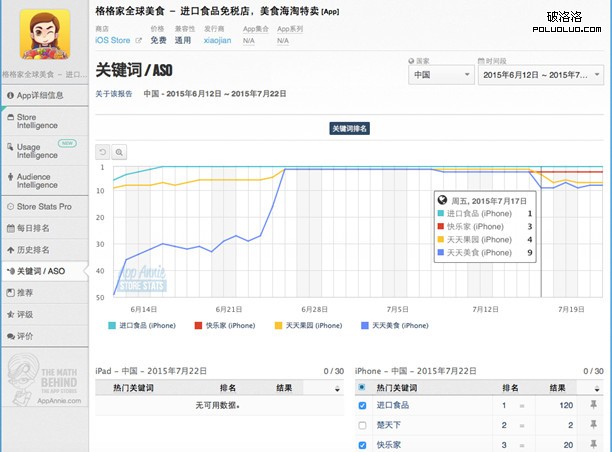Click the chart zoom magnifier button

coord(119,152)
